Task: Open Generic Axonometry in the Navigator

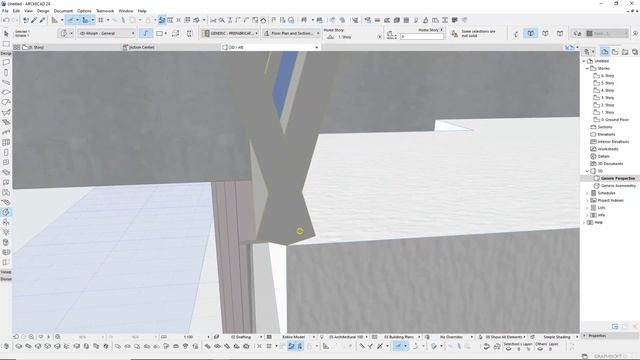Action: point(618,186)
